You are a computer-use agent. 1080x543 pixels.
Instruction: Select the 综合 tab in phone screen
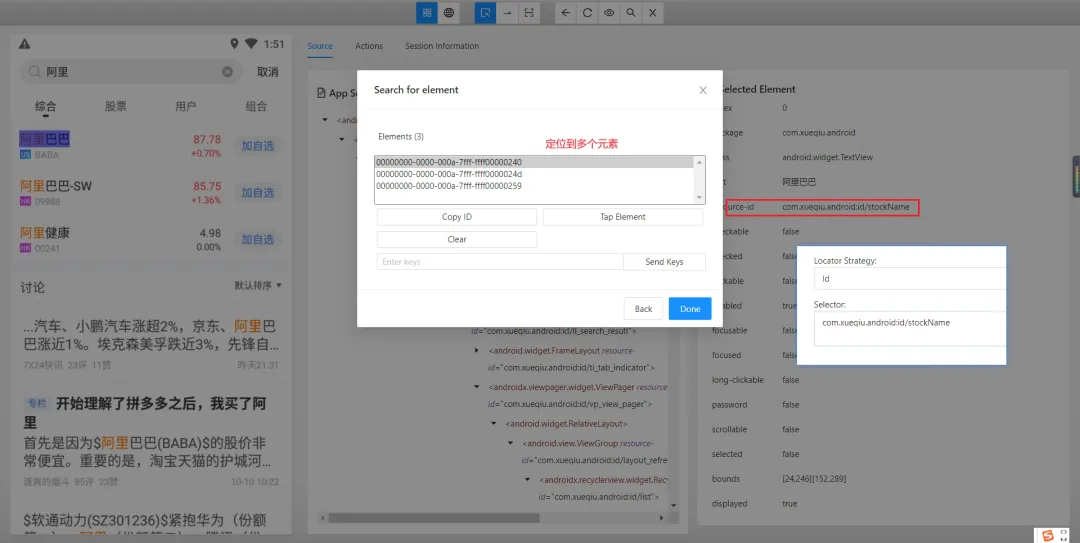pyautogui.click(x=45, y=106)
